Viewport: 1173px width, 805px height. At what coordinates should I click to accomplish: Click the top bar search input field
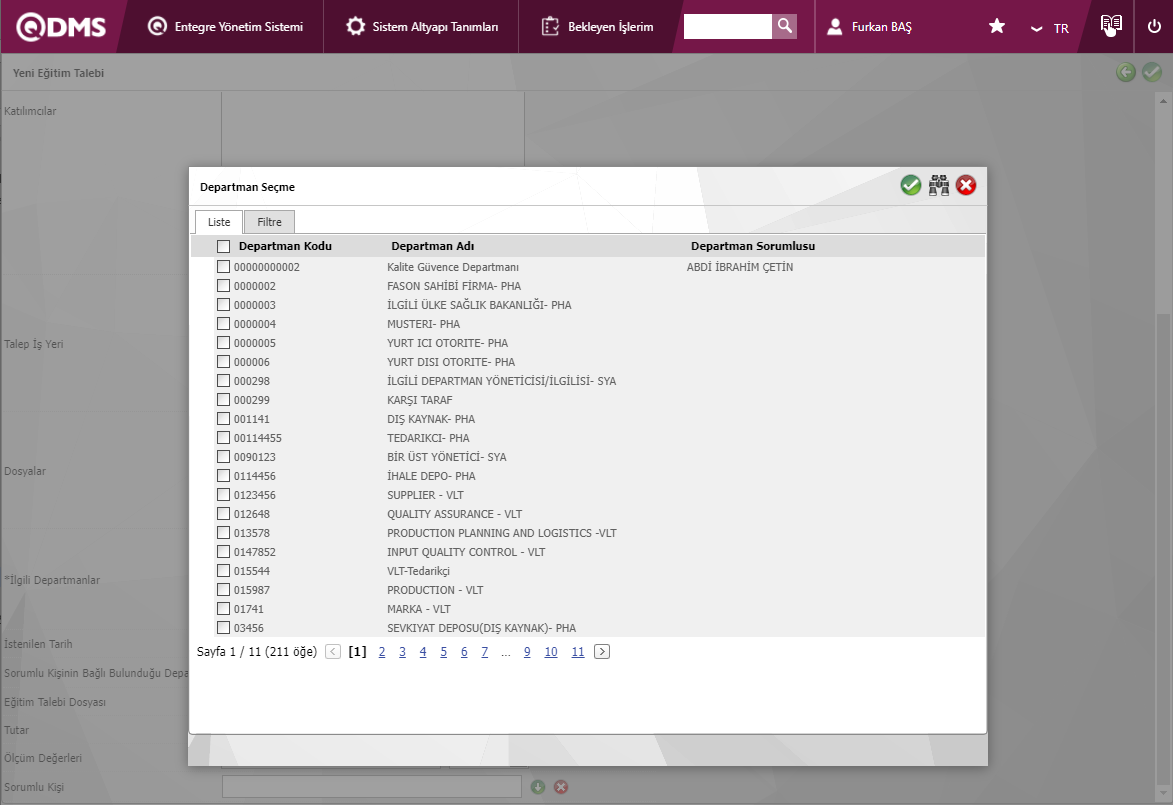[x=727, y=26]
